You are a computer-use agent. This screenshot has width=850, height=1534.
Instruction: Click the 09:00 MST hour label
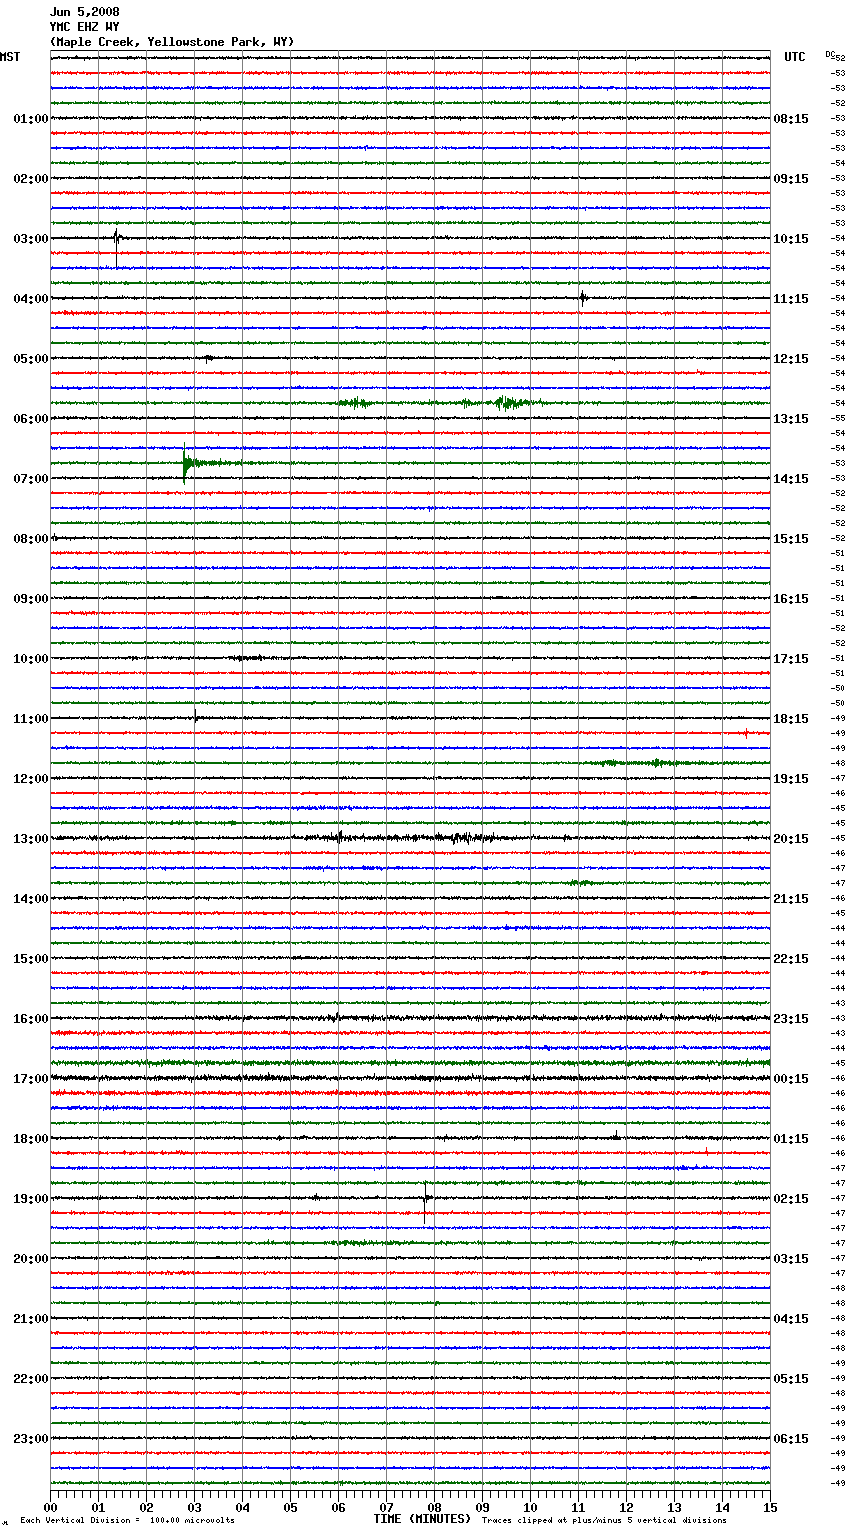point(31,599)
